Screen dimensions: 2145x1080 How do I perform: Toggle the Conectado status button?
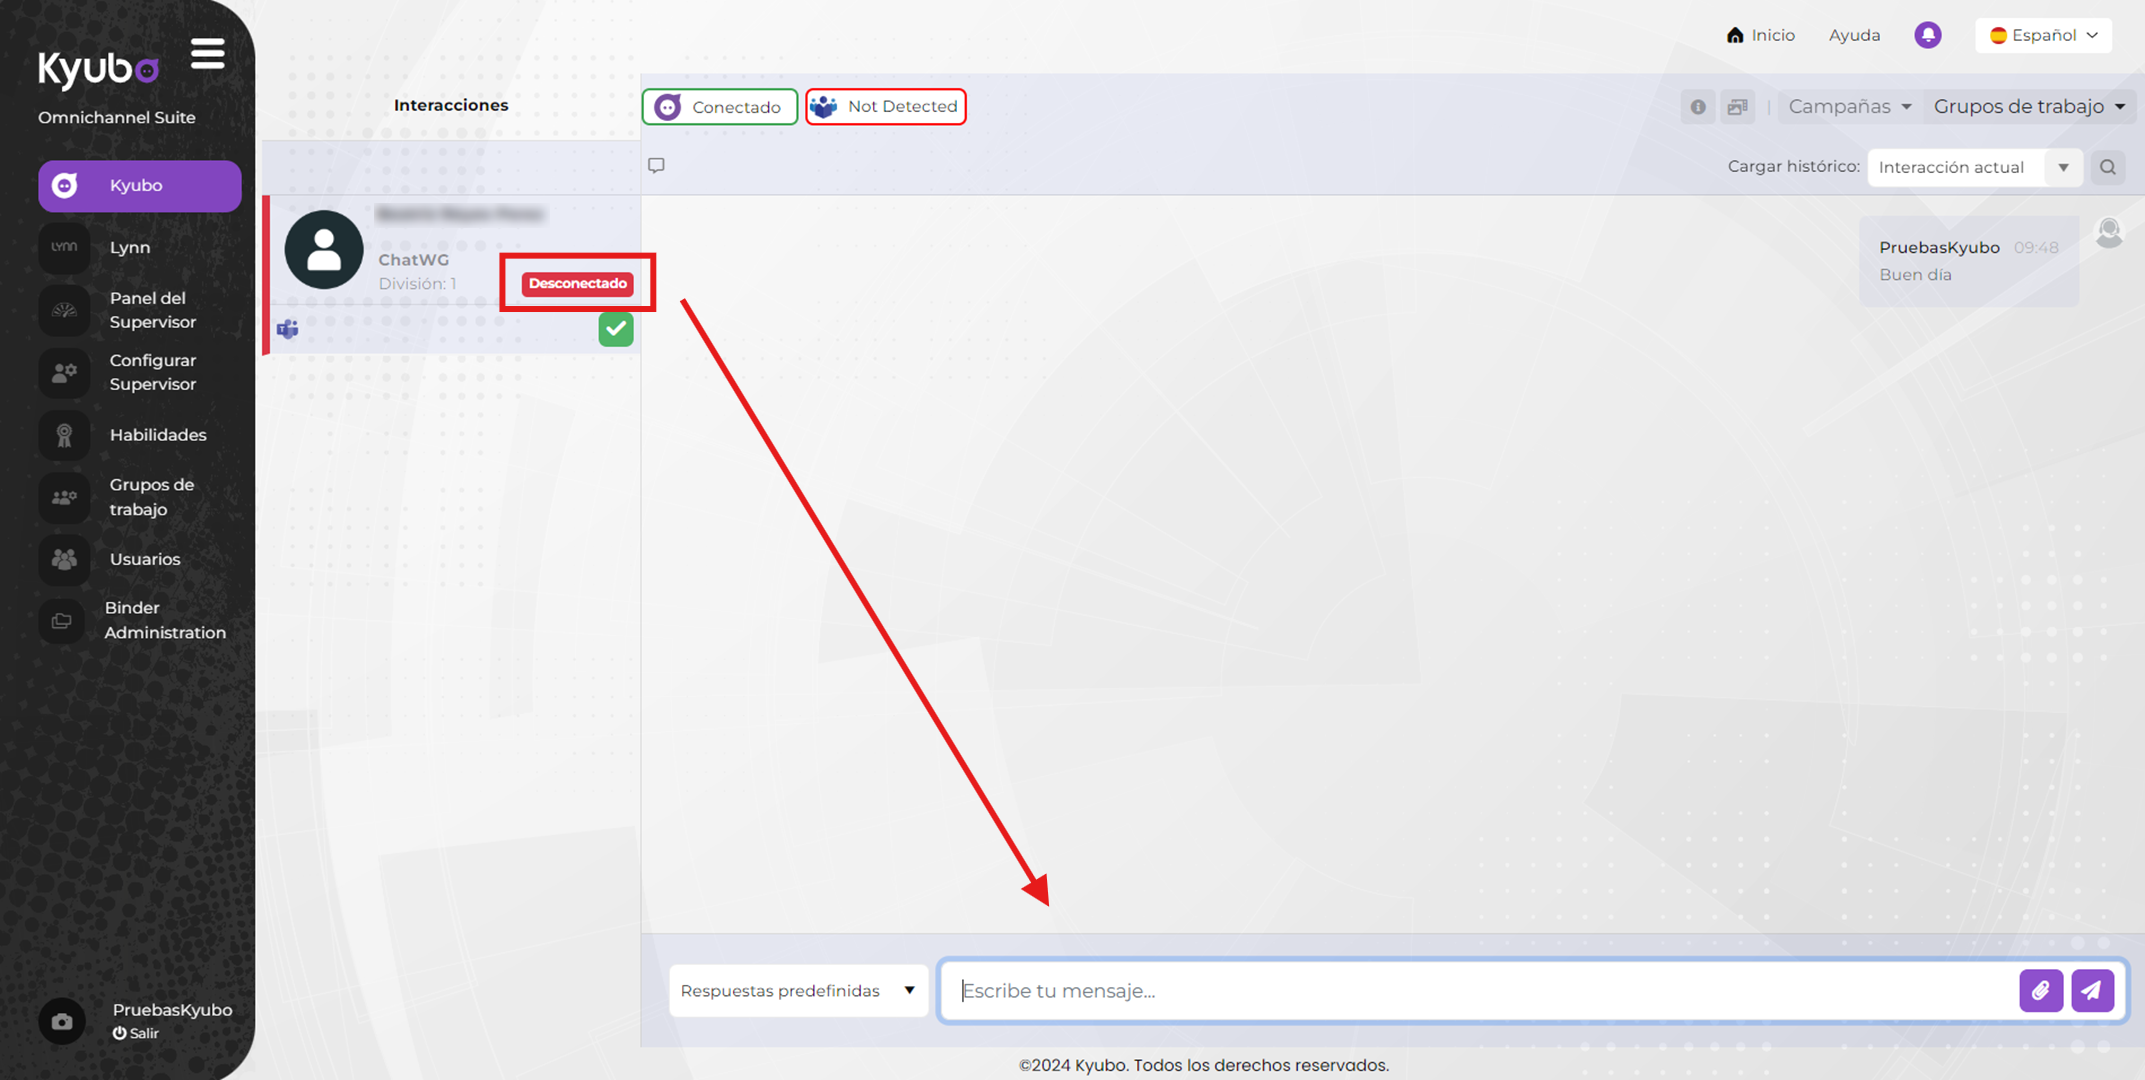point(720,107)
